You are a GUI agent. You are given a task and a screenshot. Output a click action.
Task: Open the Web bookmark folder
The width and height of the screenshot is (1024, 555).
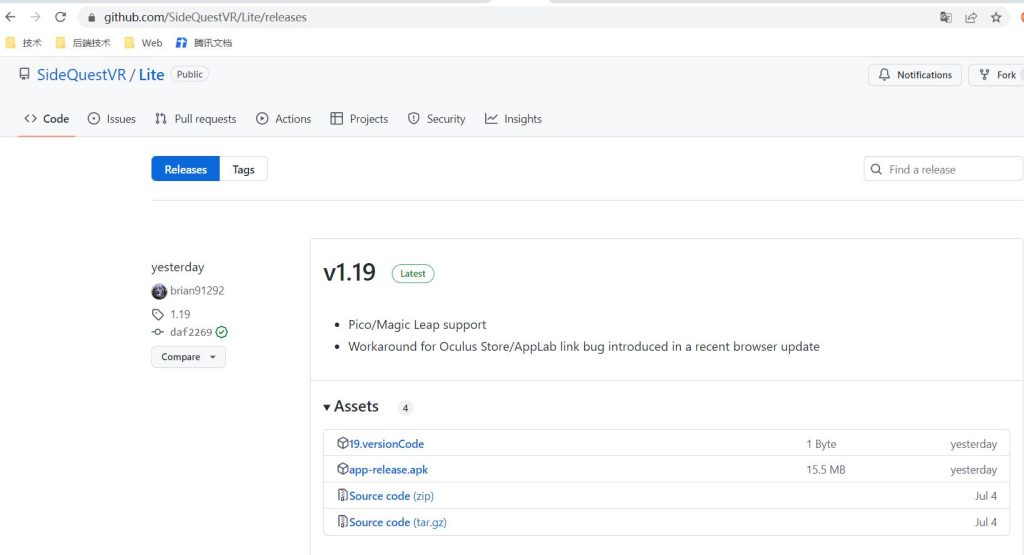[x=143, y=42]
